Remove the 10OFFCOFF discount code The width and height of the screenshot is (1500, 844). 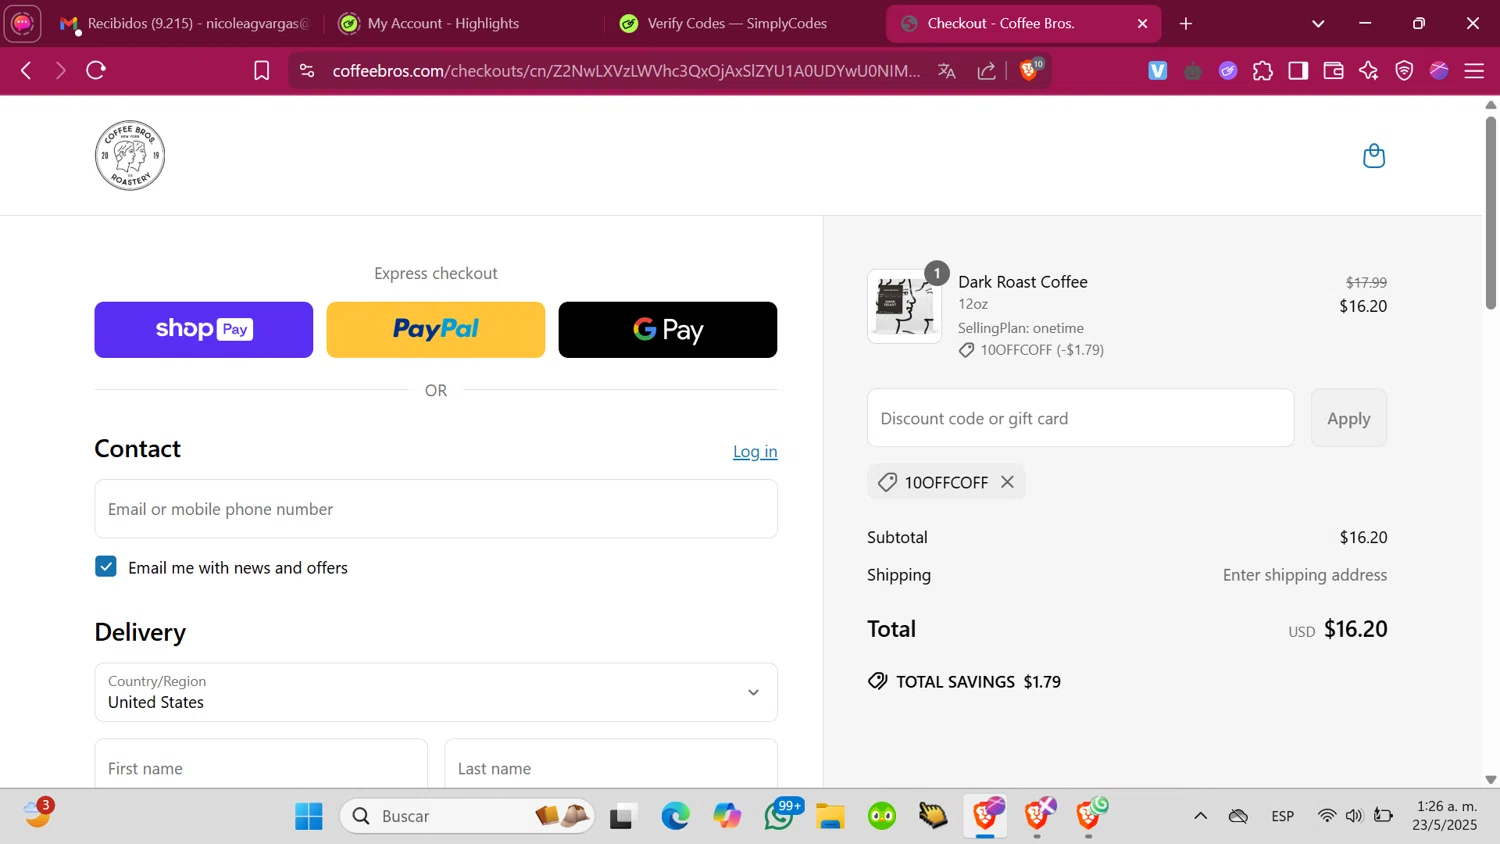(x=1007, y=482)
